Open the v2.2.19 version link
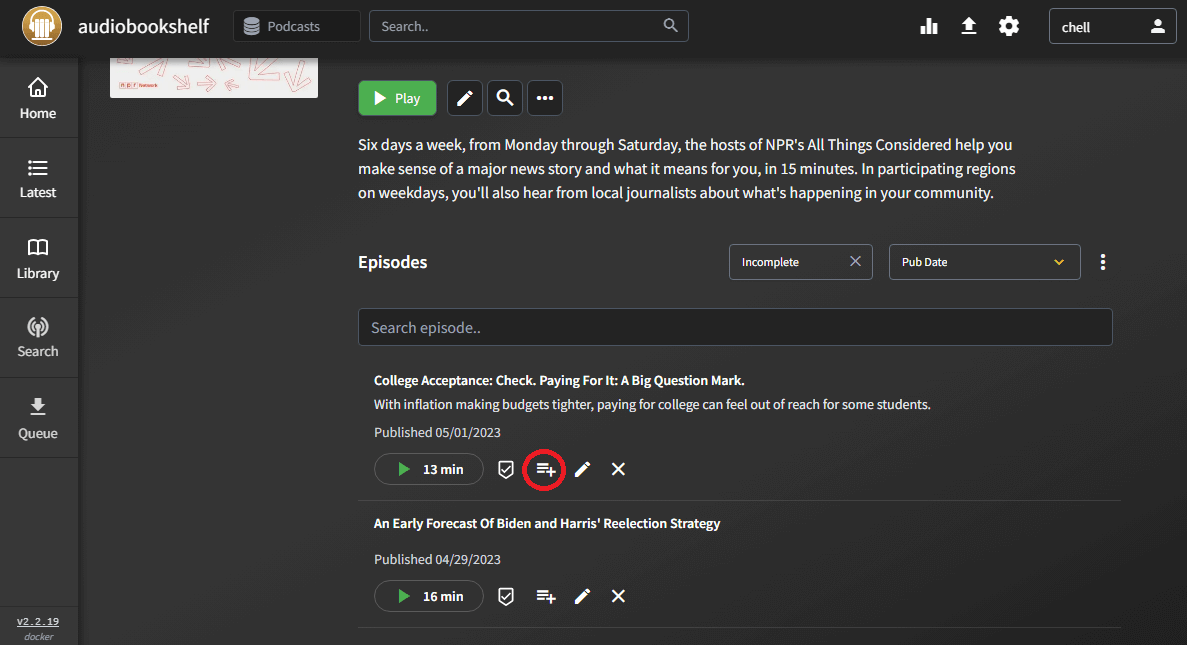 pos(37,621)
